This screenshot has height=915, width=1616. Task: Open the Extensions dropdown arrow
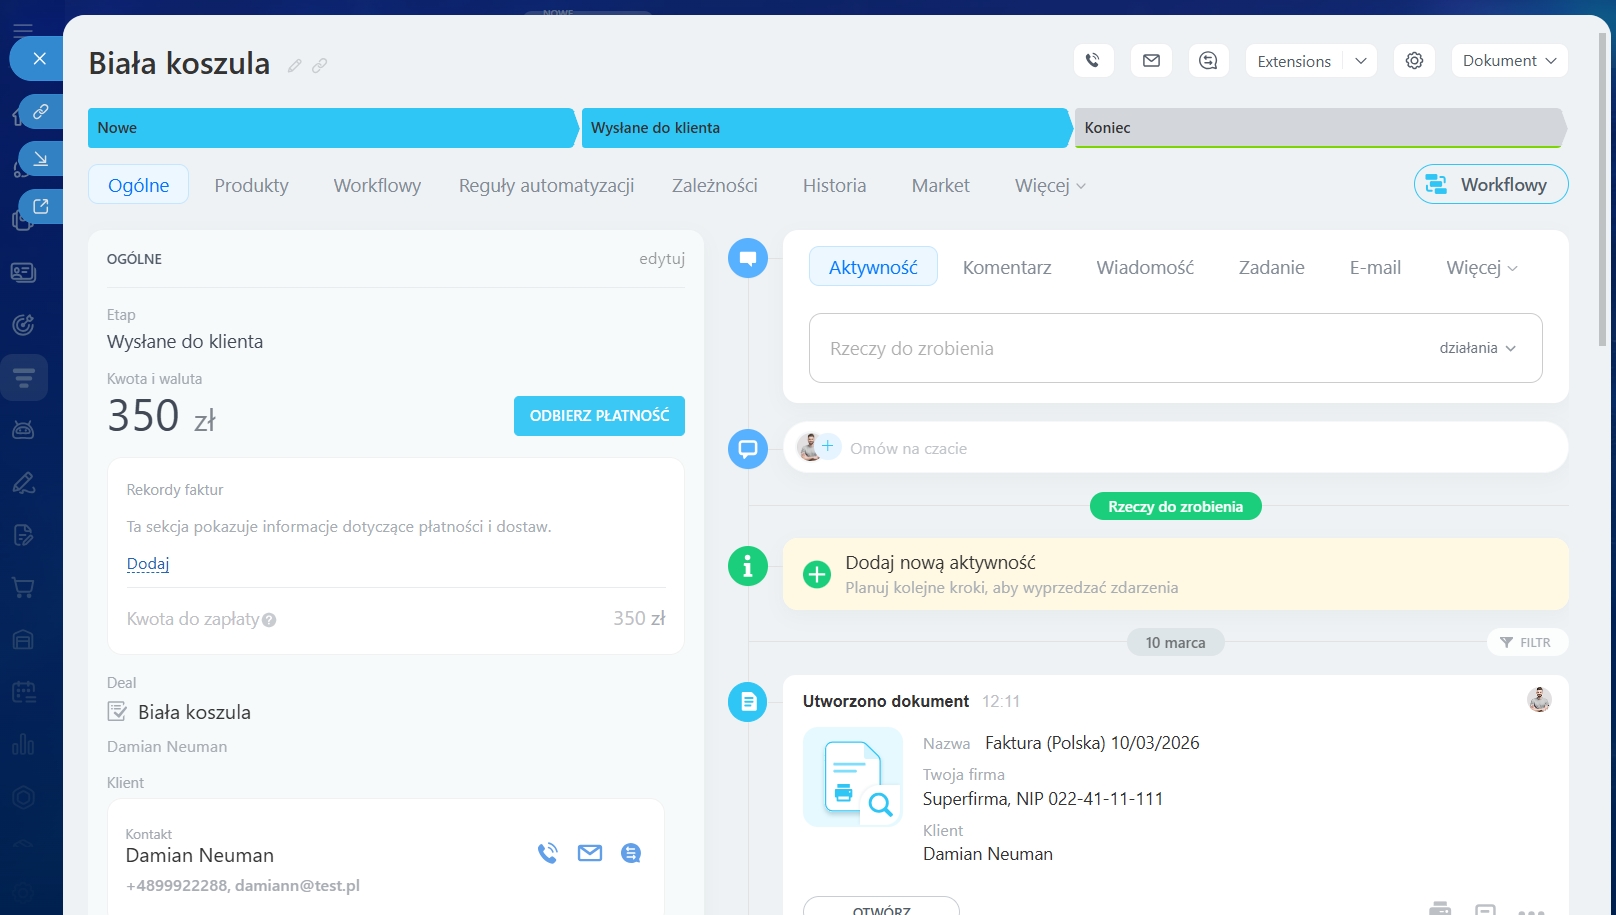point(1360,61)
